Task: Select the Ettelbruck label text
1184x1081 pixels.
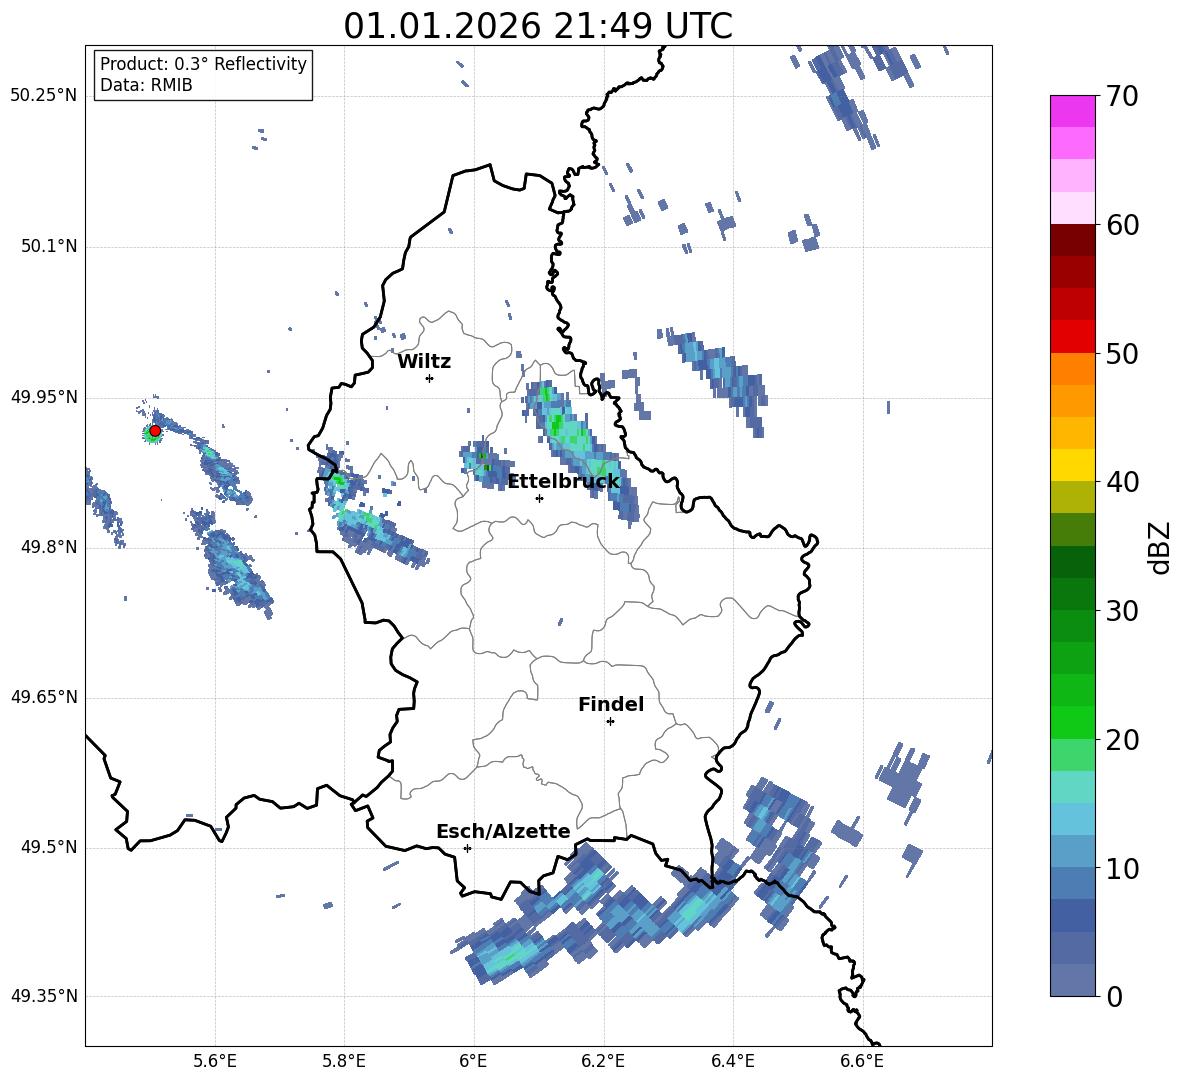Action: 563,481
